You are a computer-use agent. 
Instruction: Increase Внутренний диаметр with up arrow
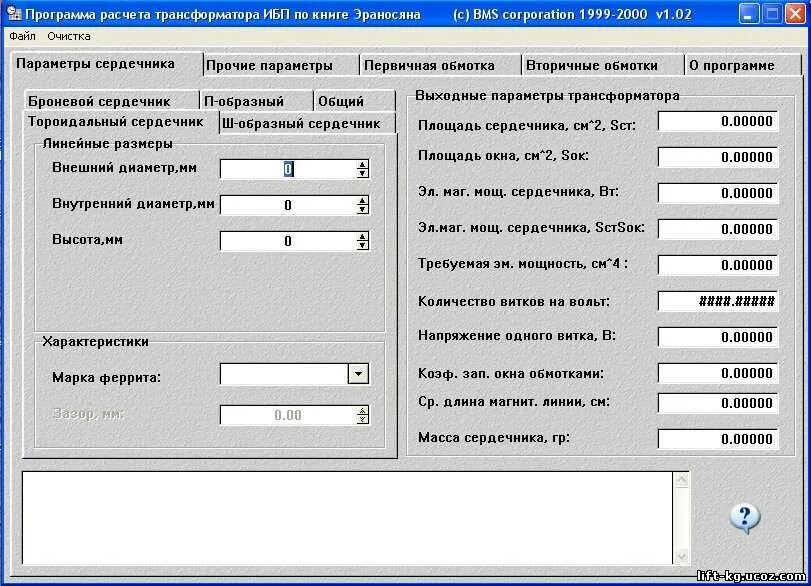[x=363, y=201]
